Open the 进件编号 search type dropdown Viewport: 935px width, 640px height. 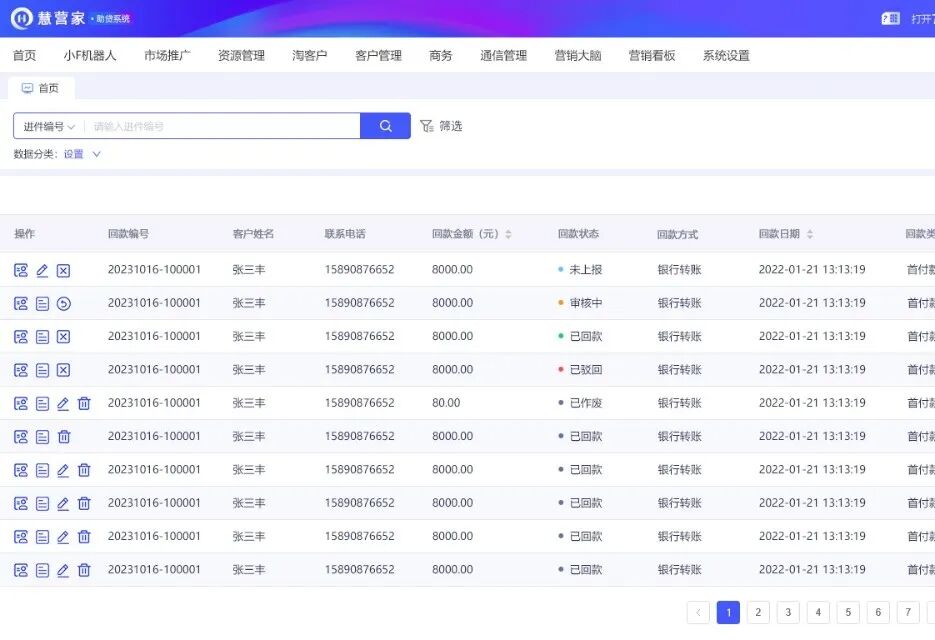49,126
